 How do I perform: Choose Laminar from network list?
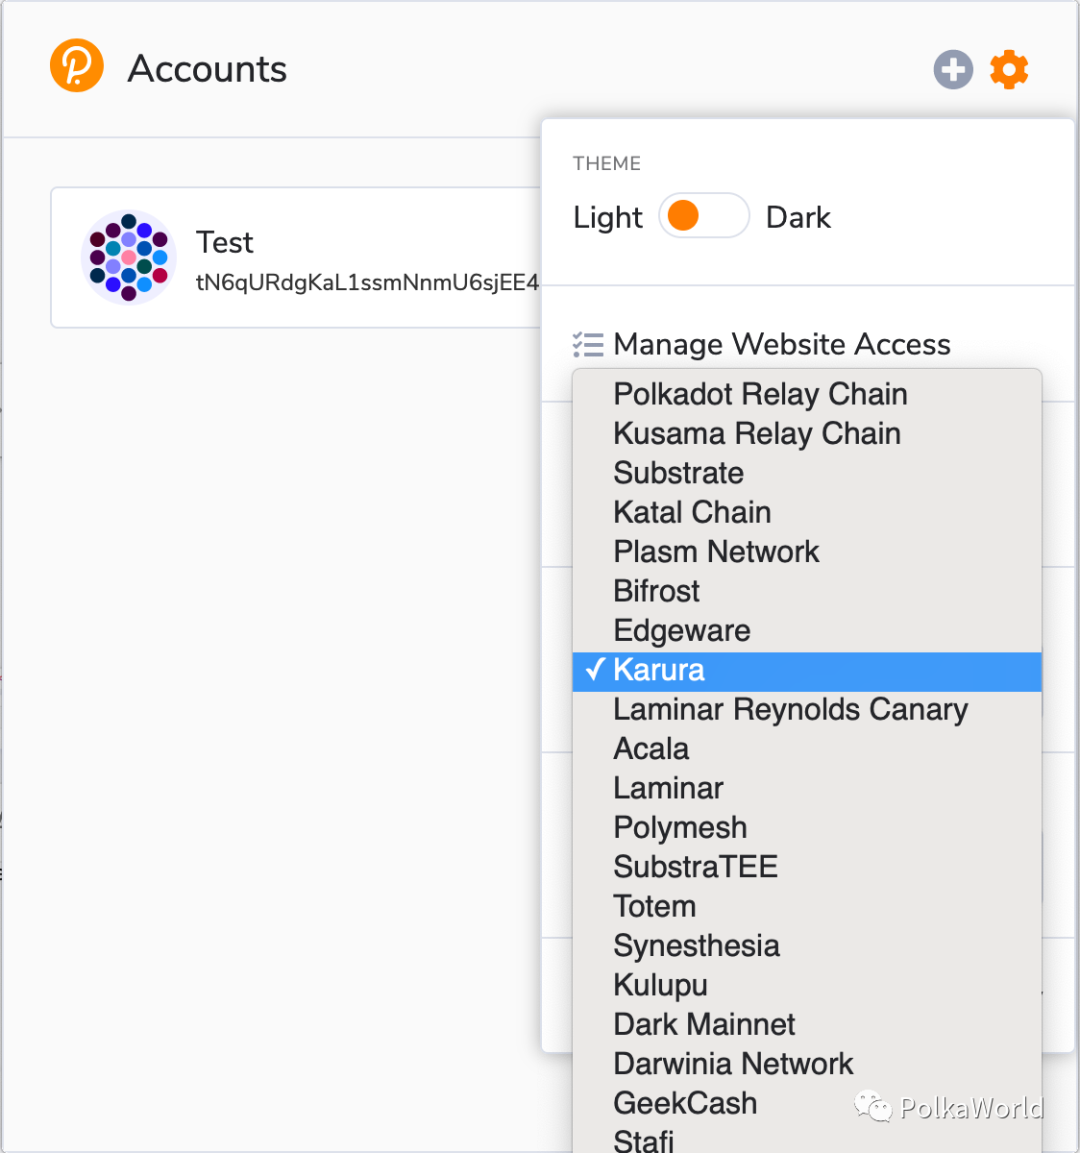[x=807, y=788]
